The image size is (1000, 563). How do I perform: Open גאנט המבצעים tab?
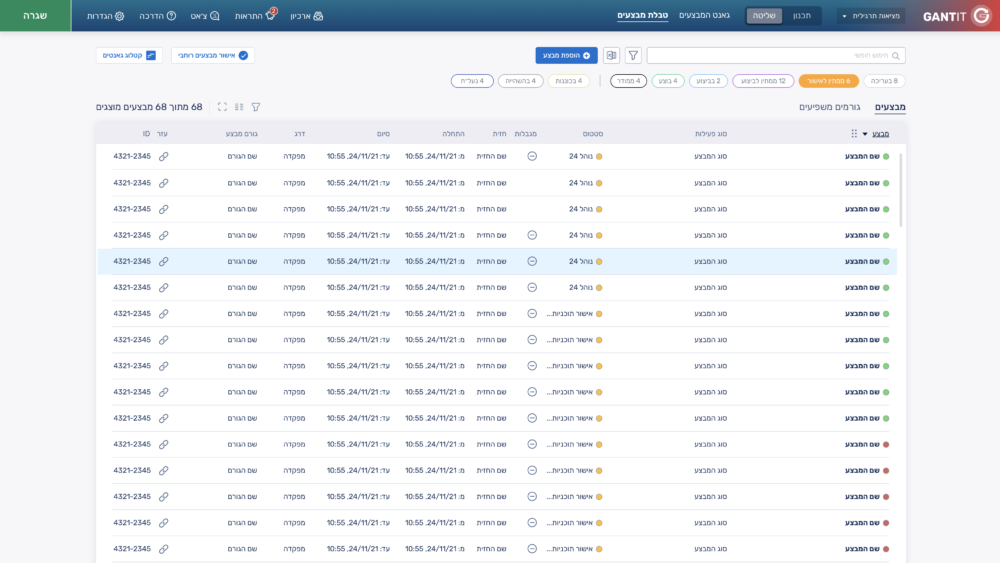[x=704, y=15]
